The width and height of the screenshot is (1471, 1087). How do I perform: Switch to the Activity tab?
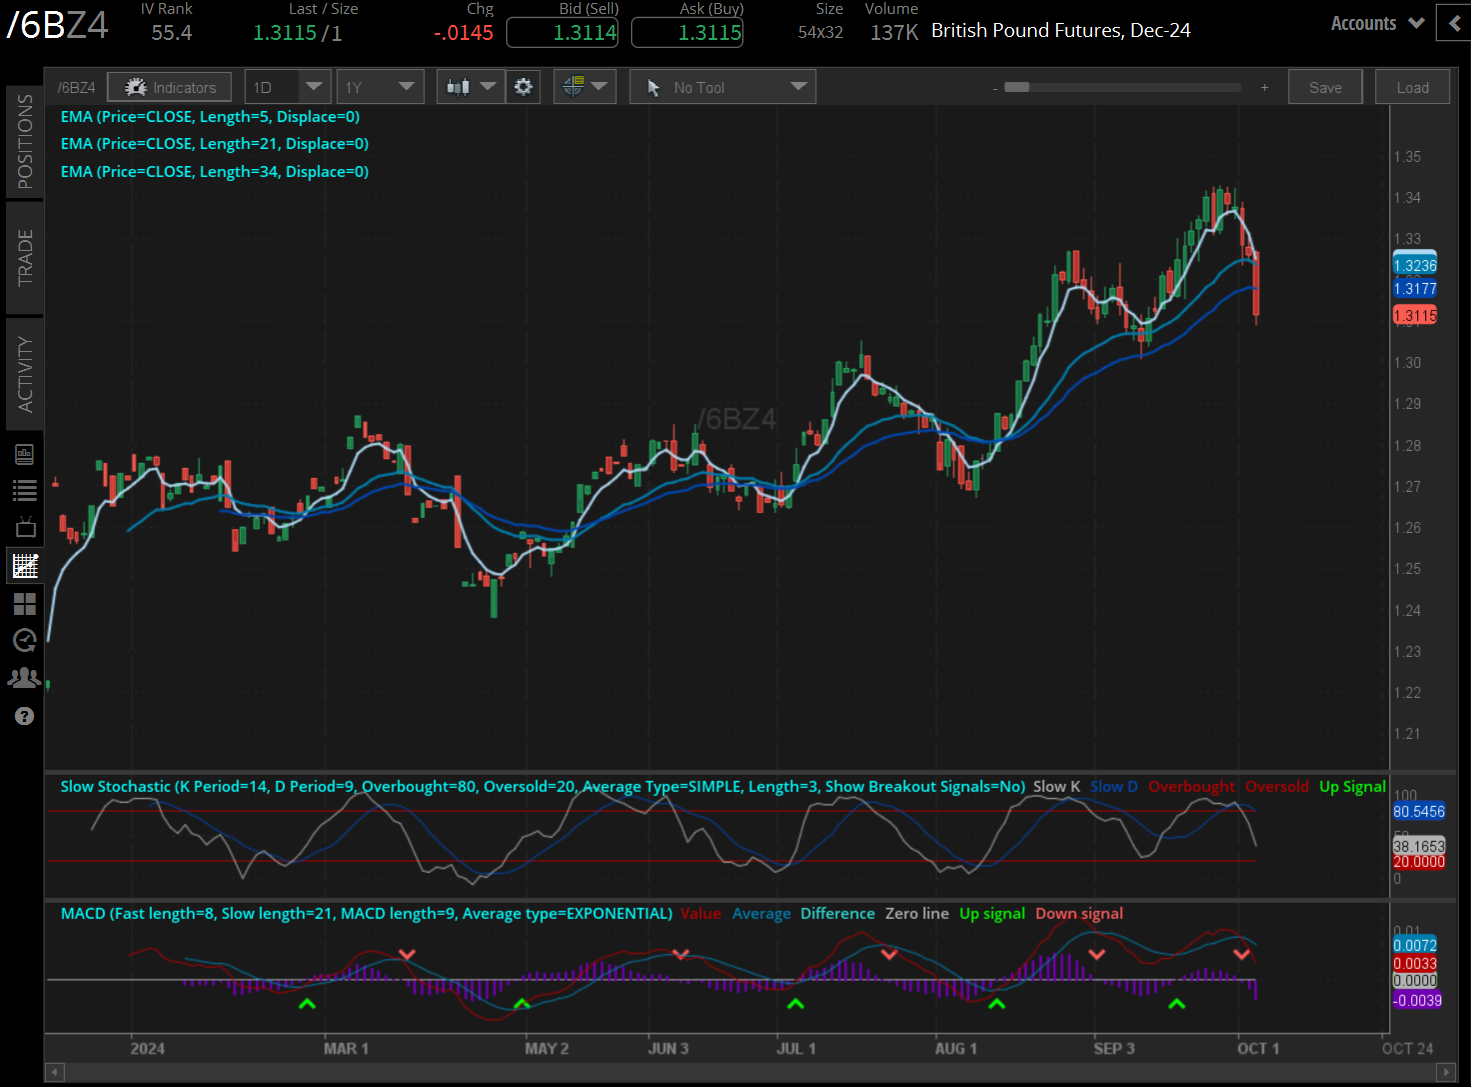coord(25,374)
